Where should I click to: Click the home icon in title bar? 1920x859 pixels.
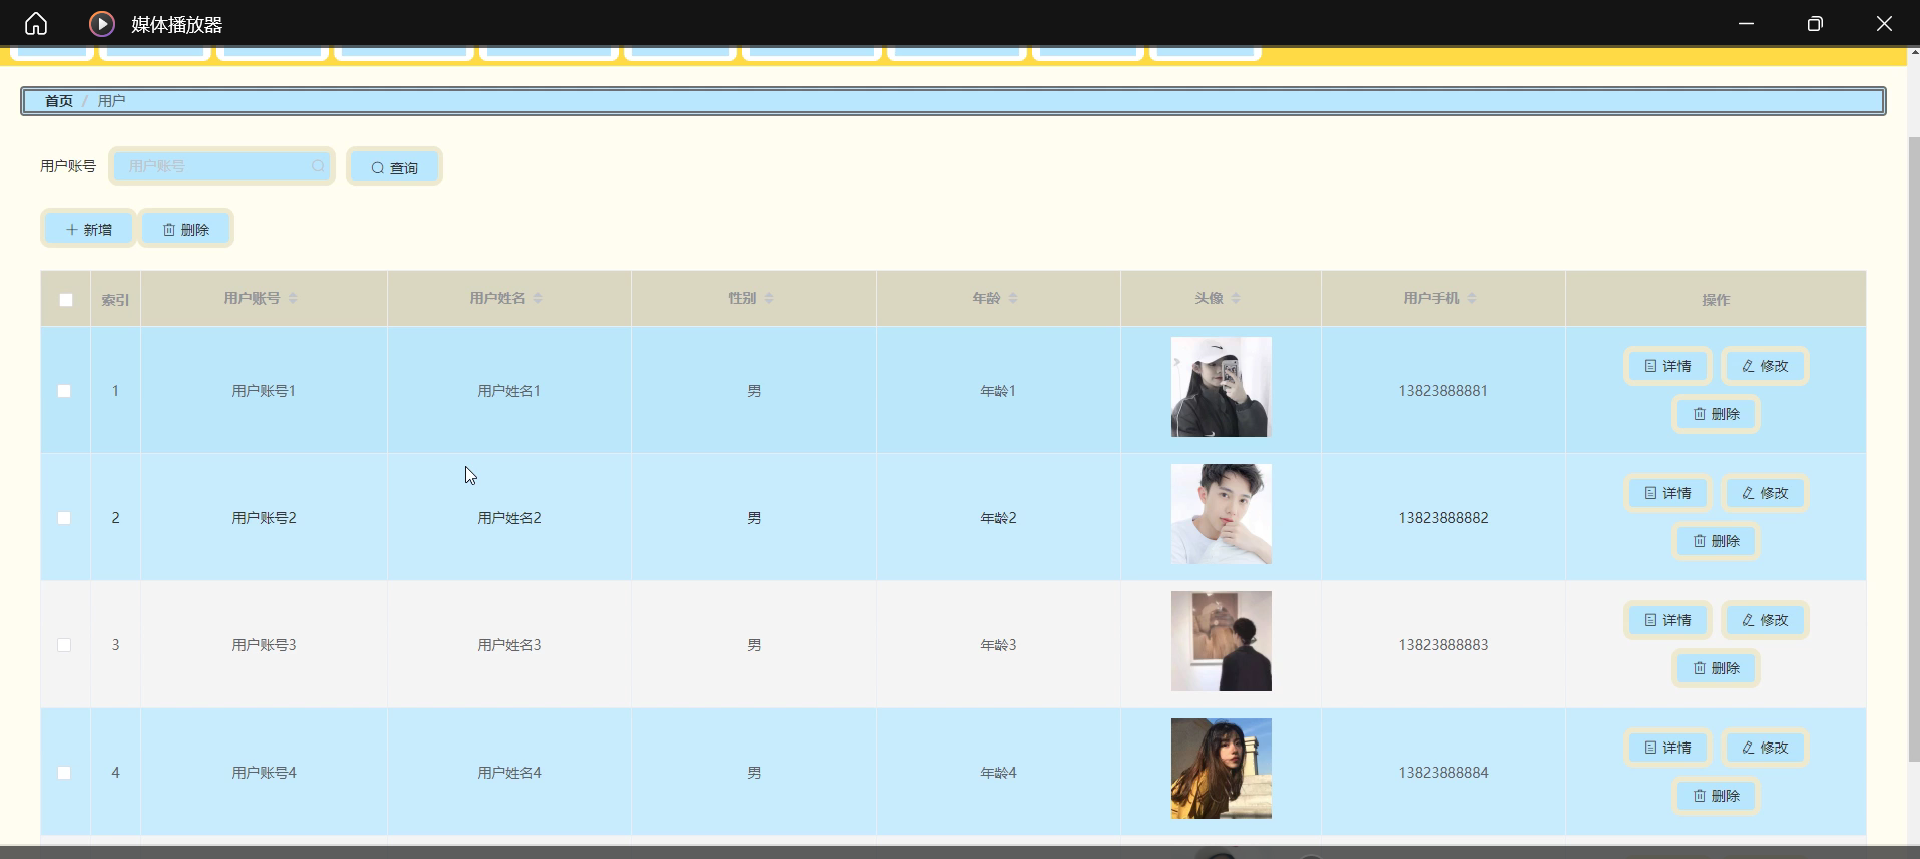click(36, 23)
